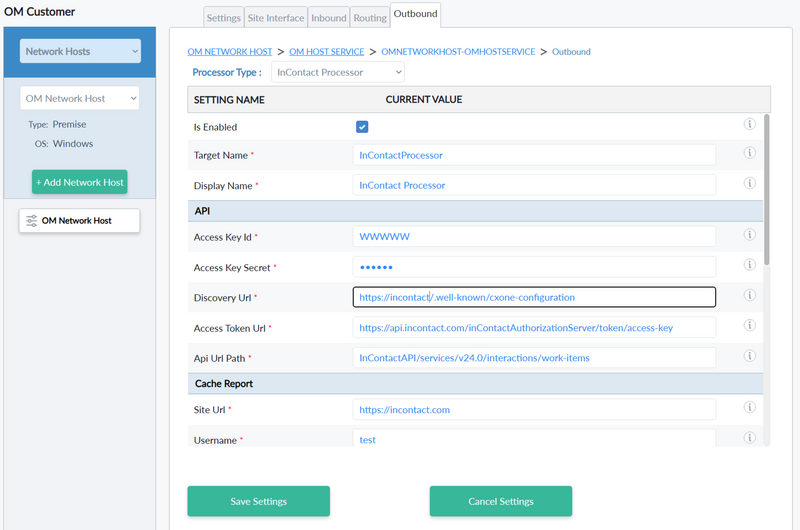
Task: Click Save Settings button
Action: (x=259, y=501)
